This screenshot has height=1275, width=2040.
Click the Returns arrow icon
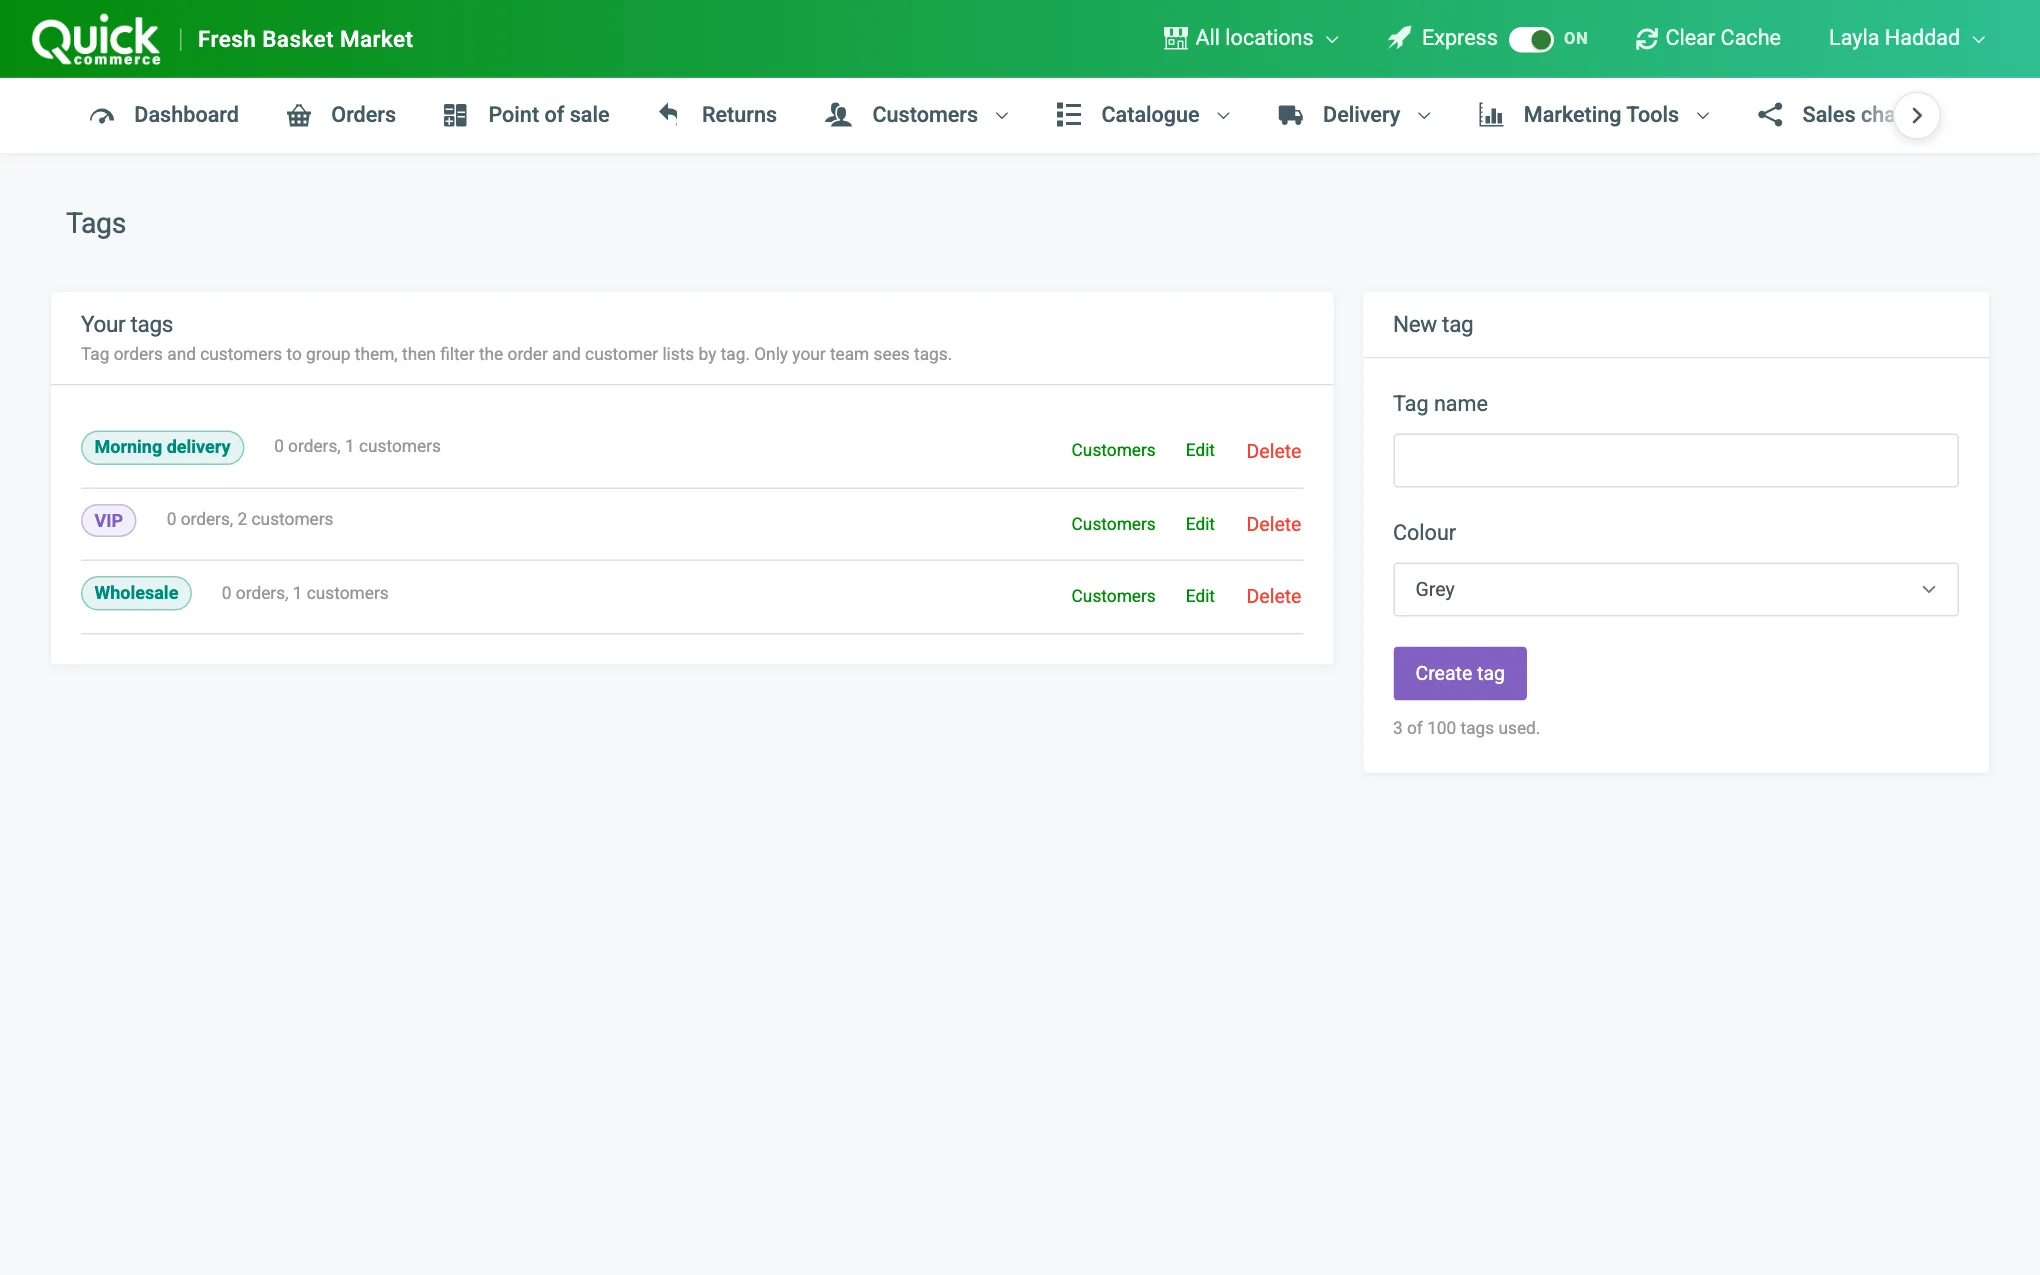tap(669, 114)
